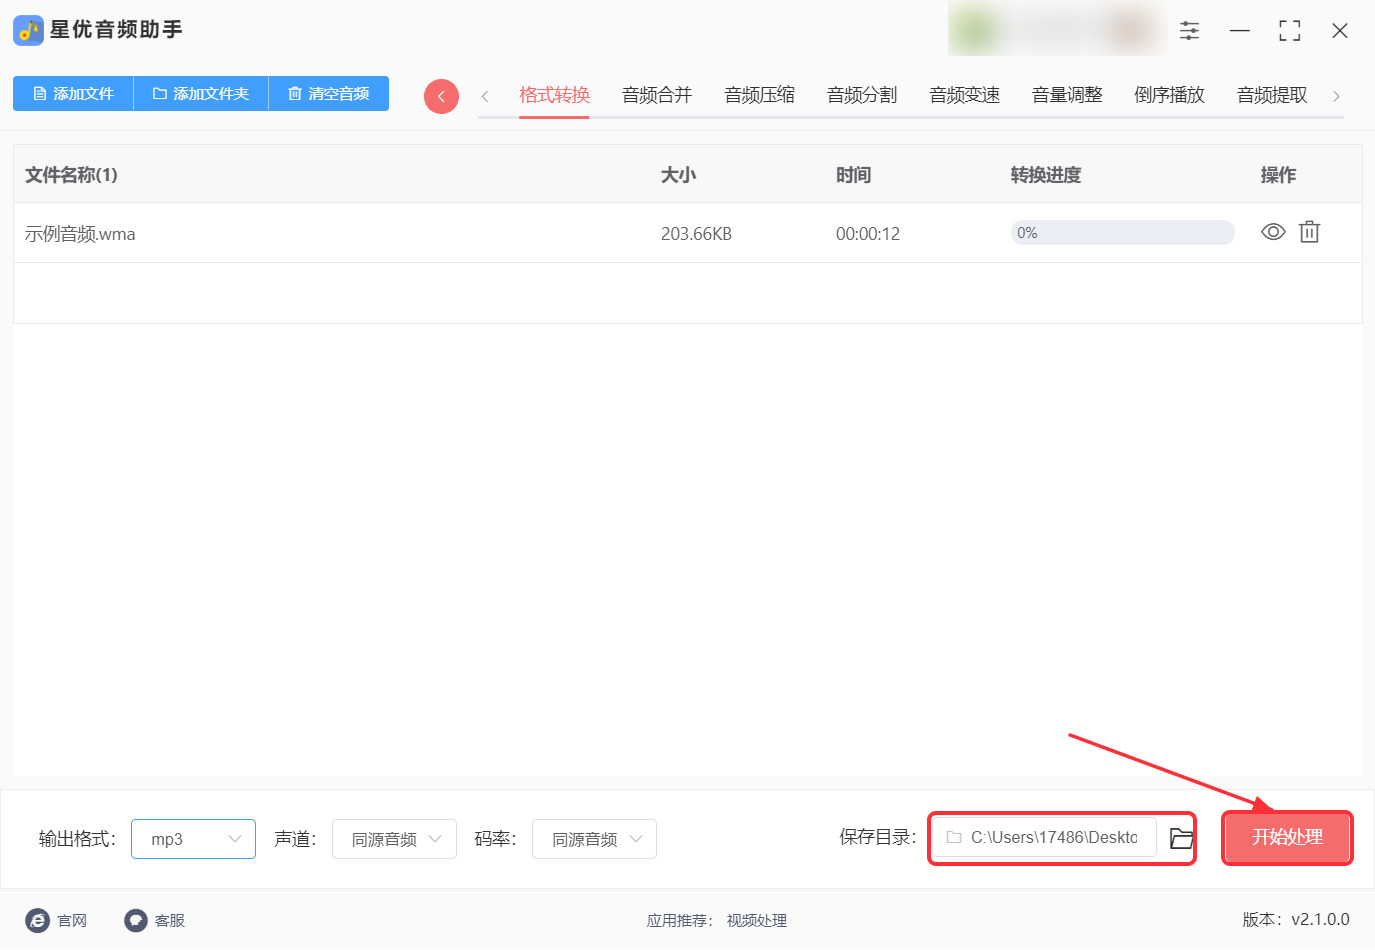Open the 倒序播放 tab

[x=1169, y=95]
